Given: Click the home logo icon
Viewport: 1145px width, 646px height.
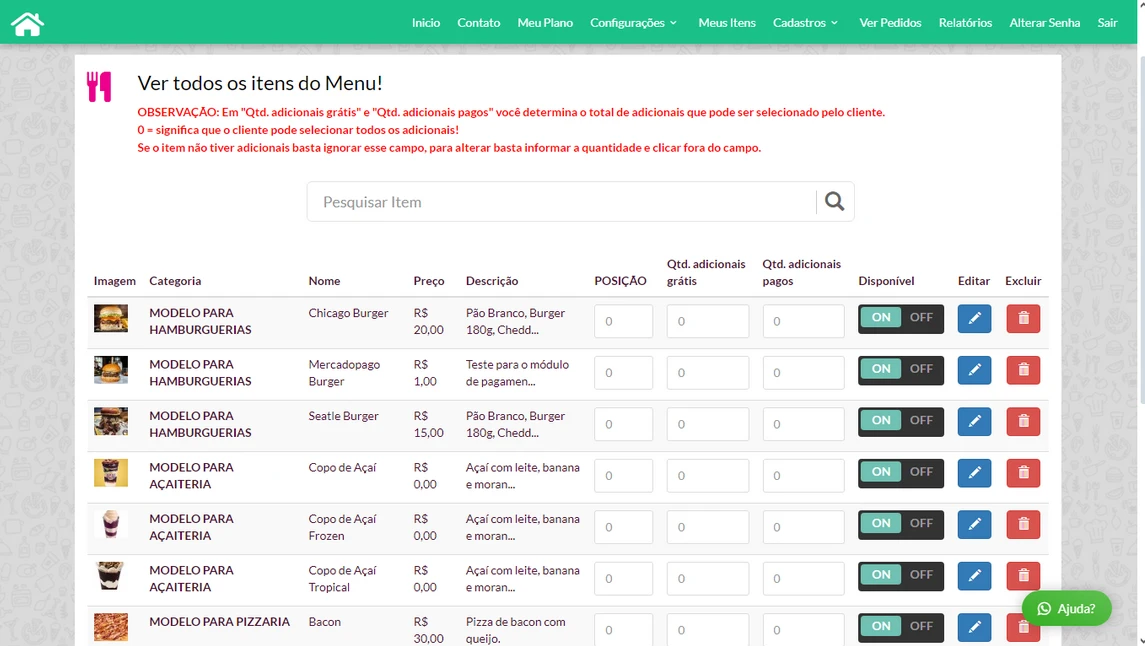Looking at the screenshot, I should (27, 23).
